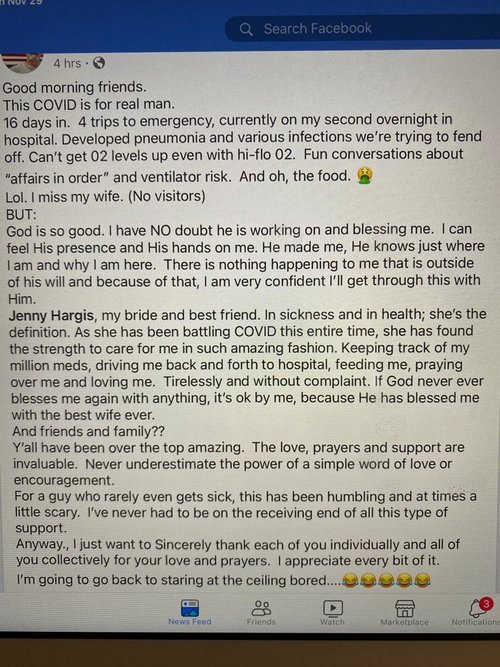Click the "Good morning friends." post text
The height and width of the screenshot is (667, 500).
tap(74, 87)
